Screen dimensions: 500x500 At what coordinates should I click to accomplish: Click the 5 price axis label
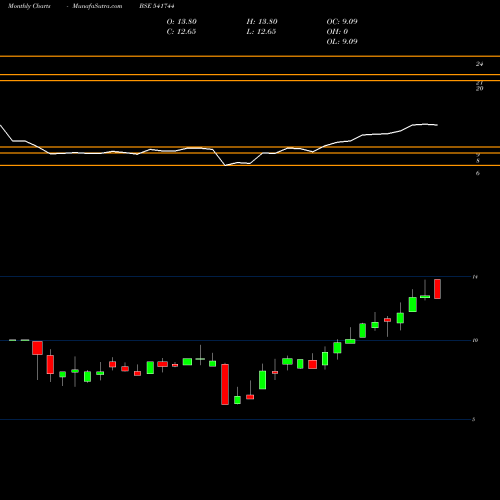474,419
